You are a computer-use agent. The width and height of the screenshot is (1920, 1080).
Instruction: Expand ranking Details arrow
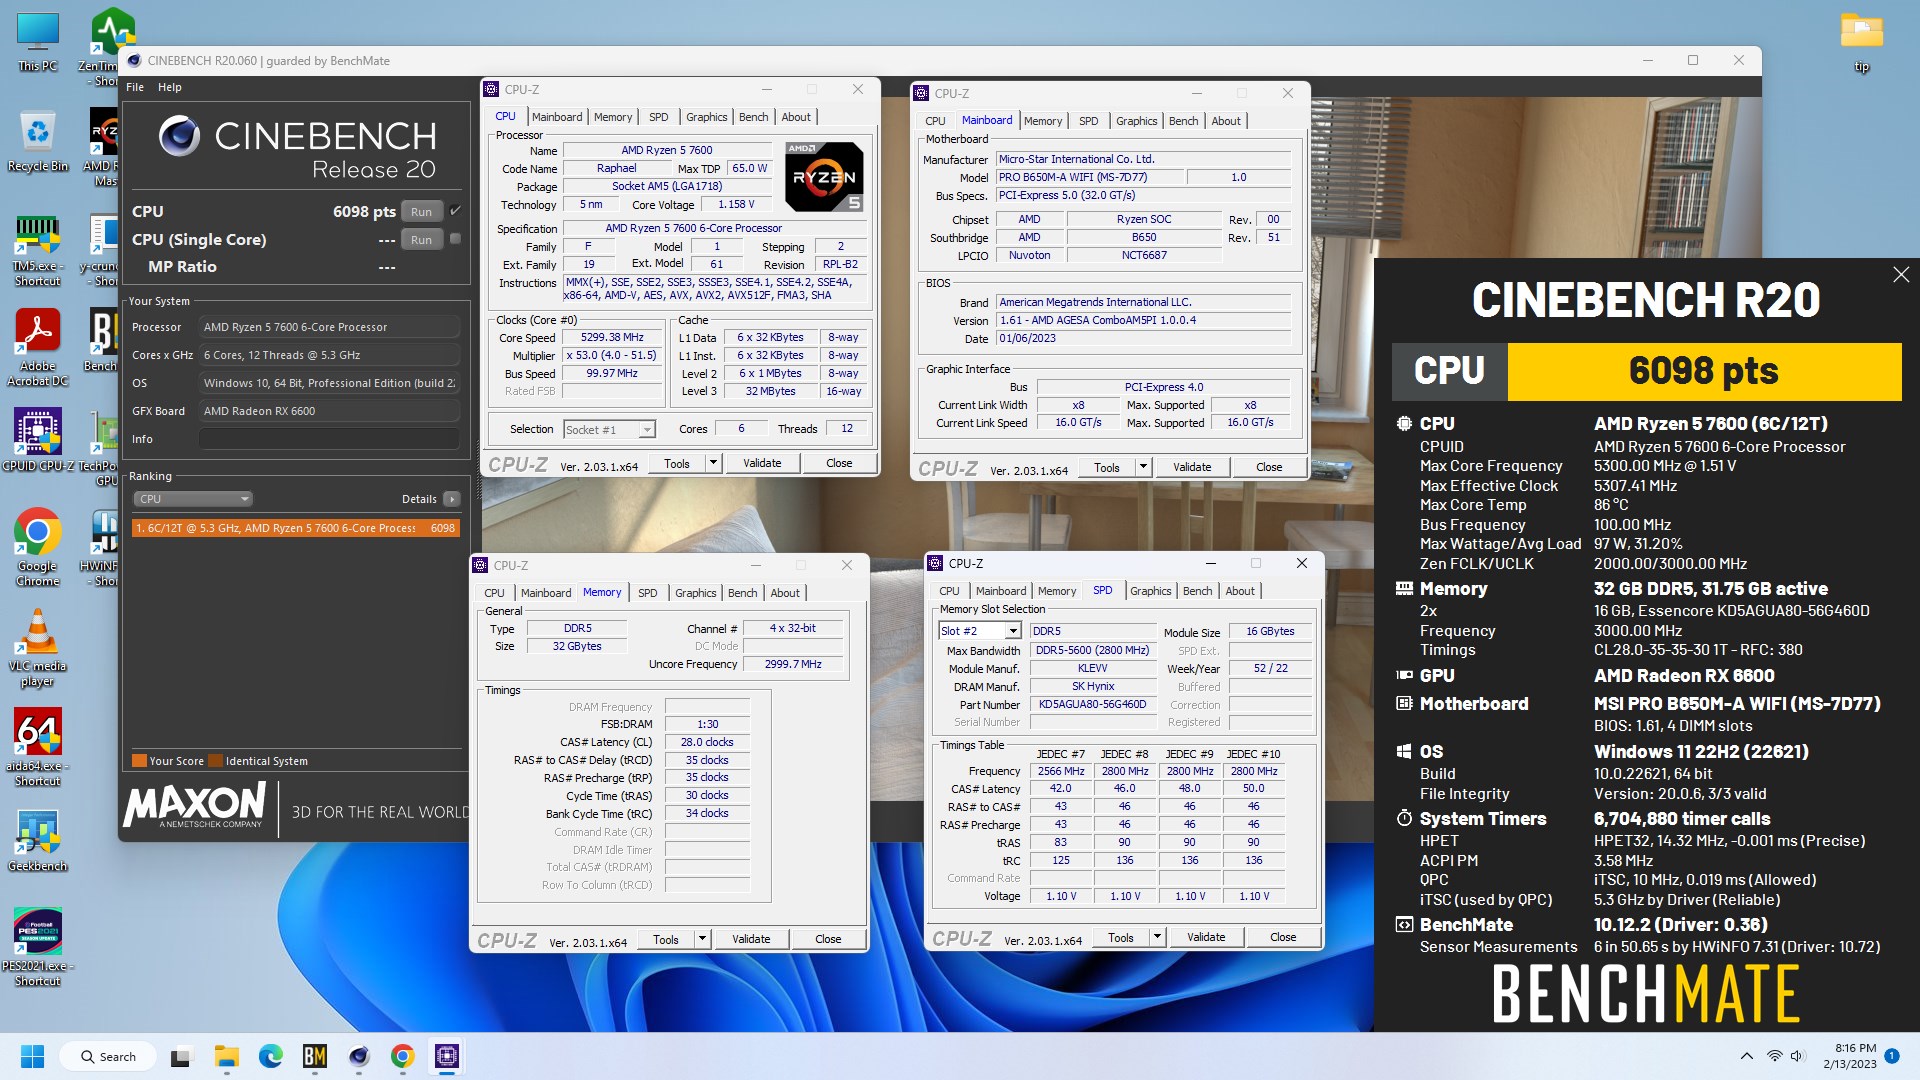pyautogui.click(x=452, y=499)
